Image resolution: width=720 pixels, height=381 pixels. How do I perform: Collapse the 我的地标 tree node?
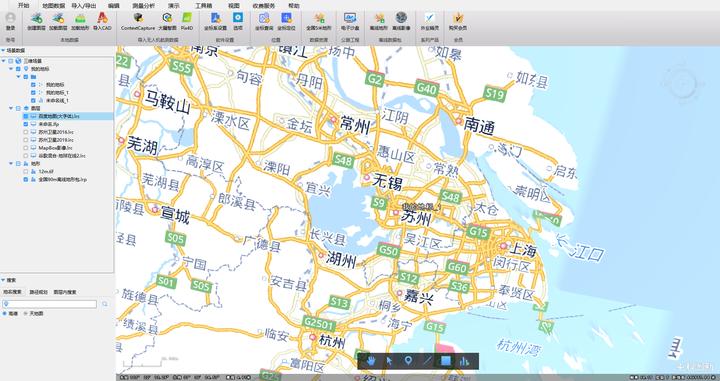click(11, 69)
